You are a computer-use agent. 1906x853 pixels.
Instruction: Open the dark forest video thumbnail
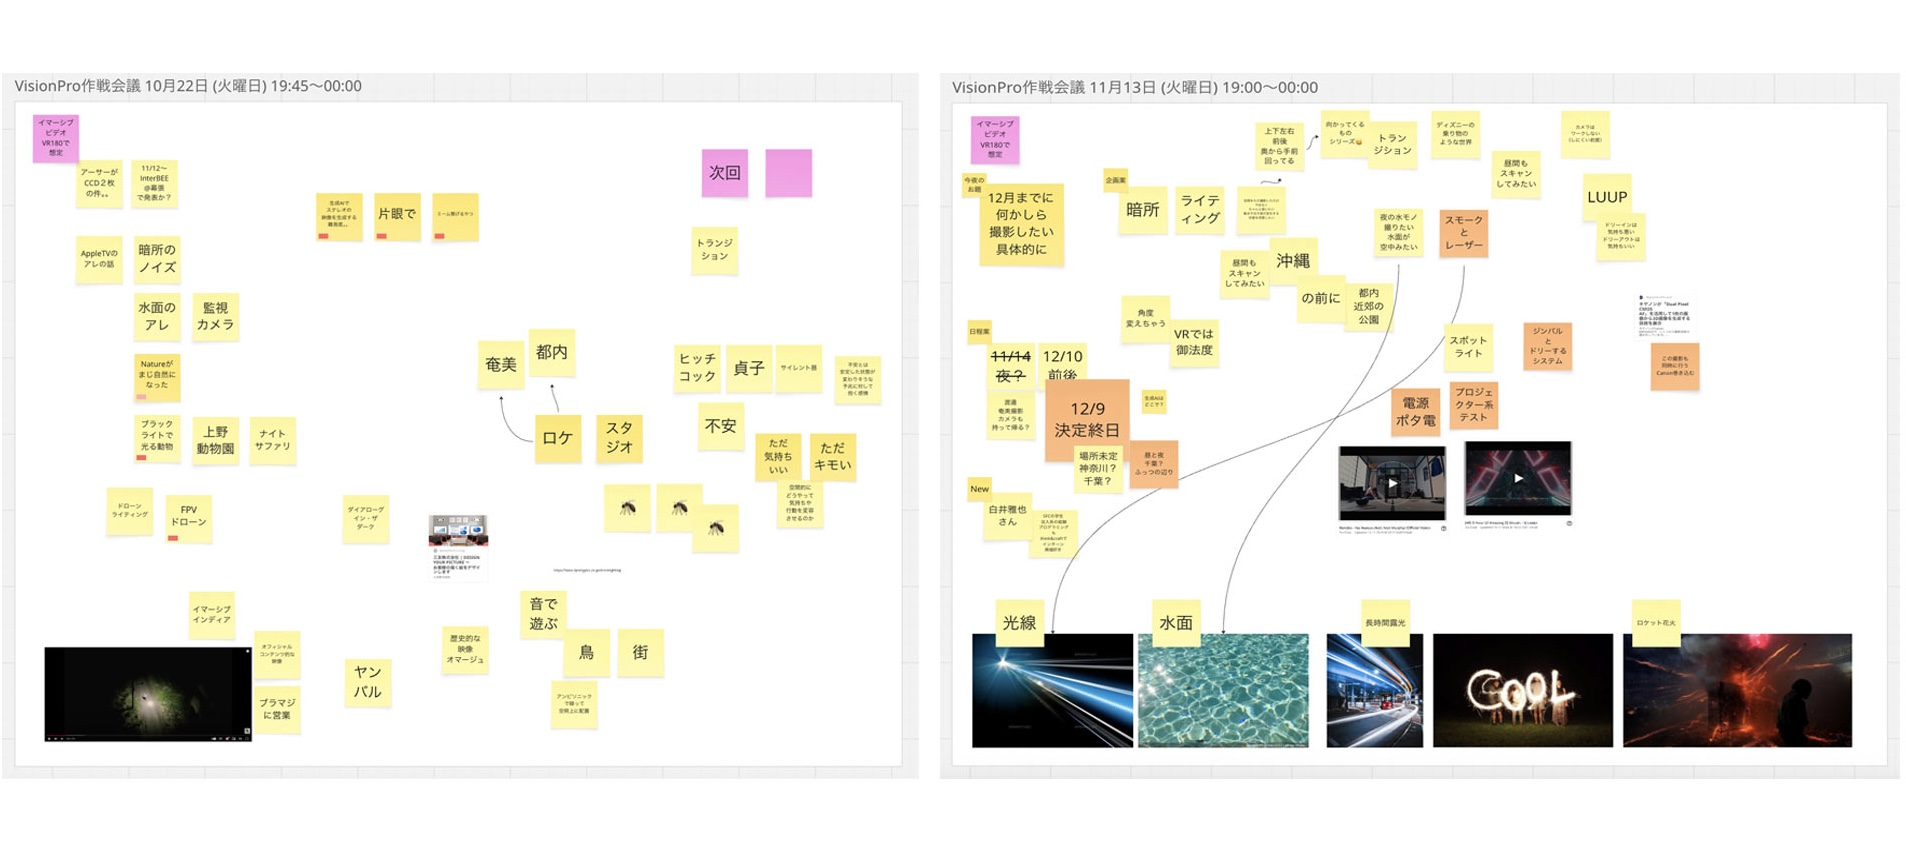coord(148,694)
